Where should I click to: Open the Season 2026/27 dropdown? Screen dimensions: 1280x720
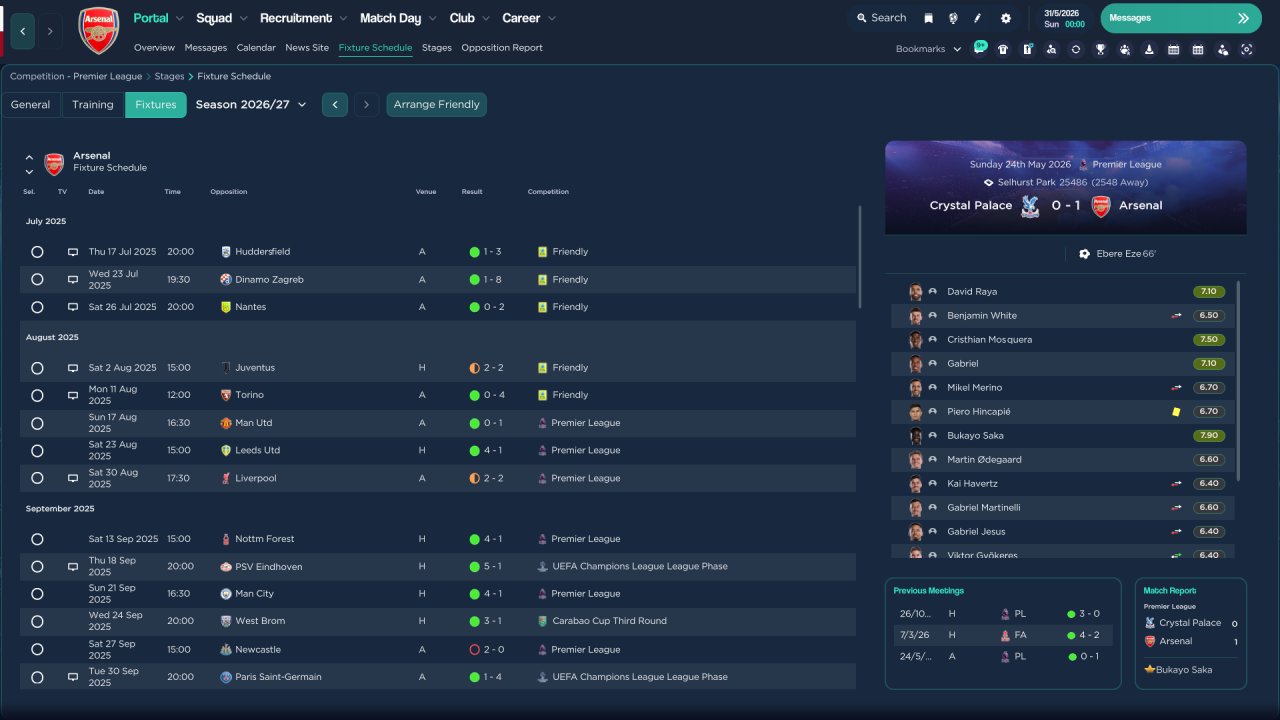(x=251, y=105)
